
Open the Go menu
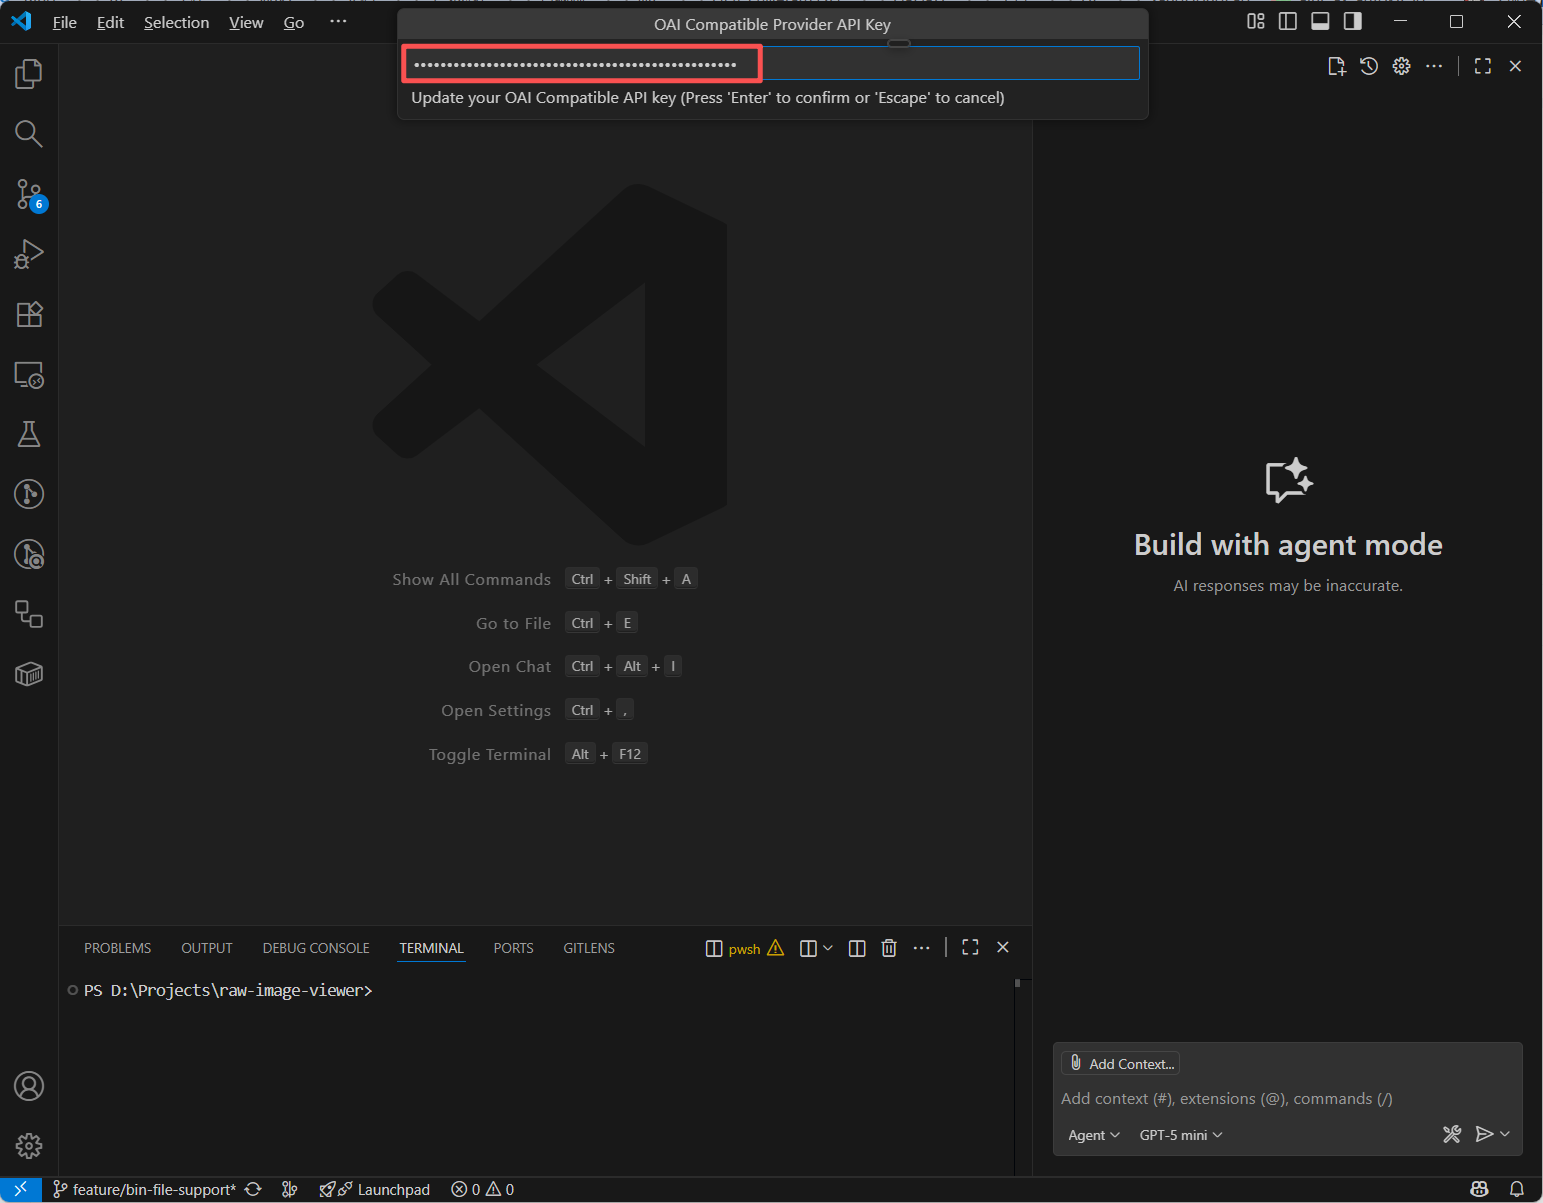[294, 22]
